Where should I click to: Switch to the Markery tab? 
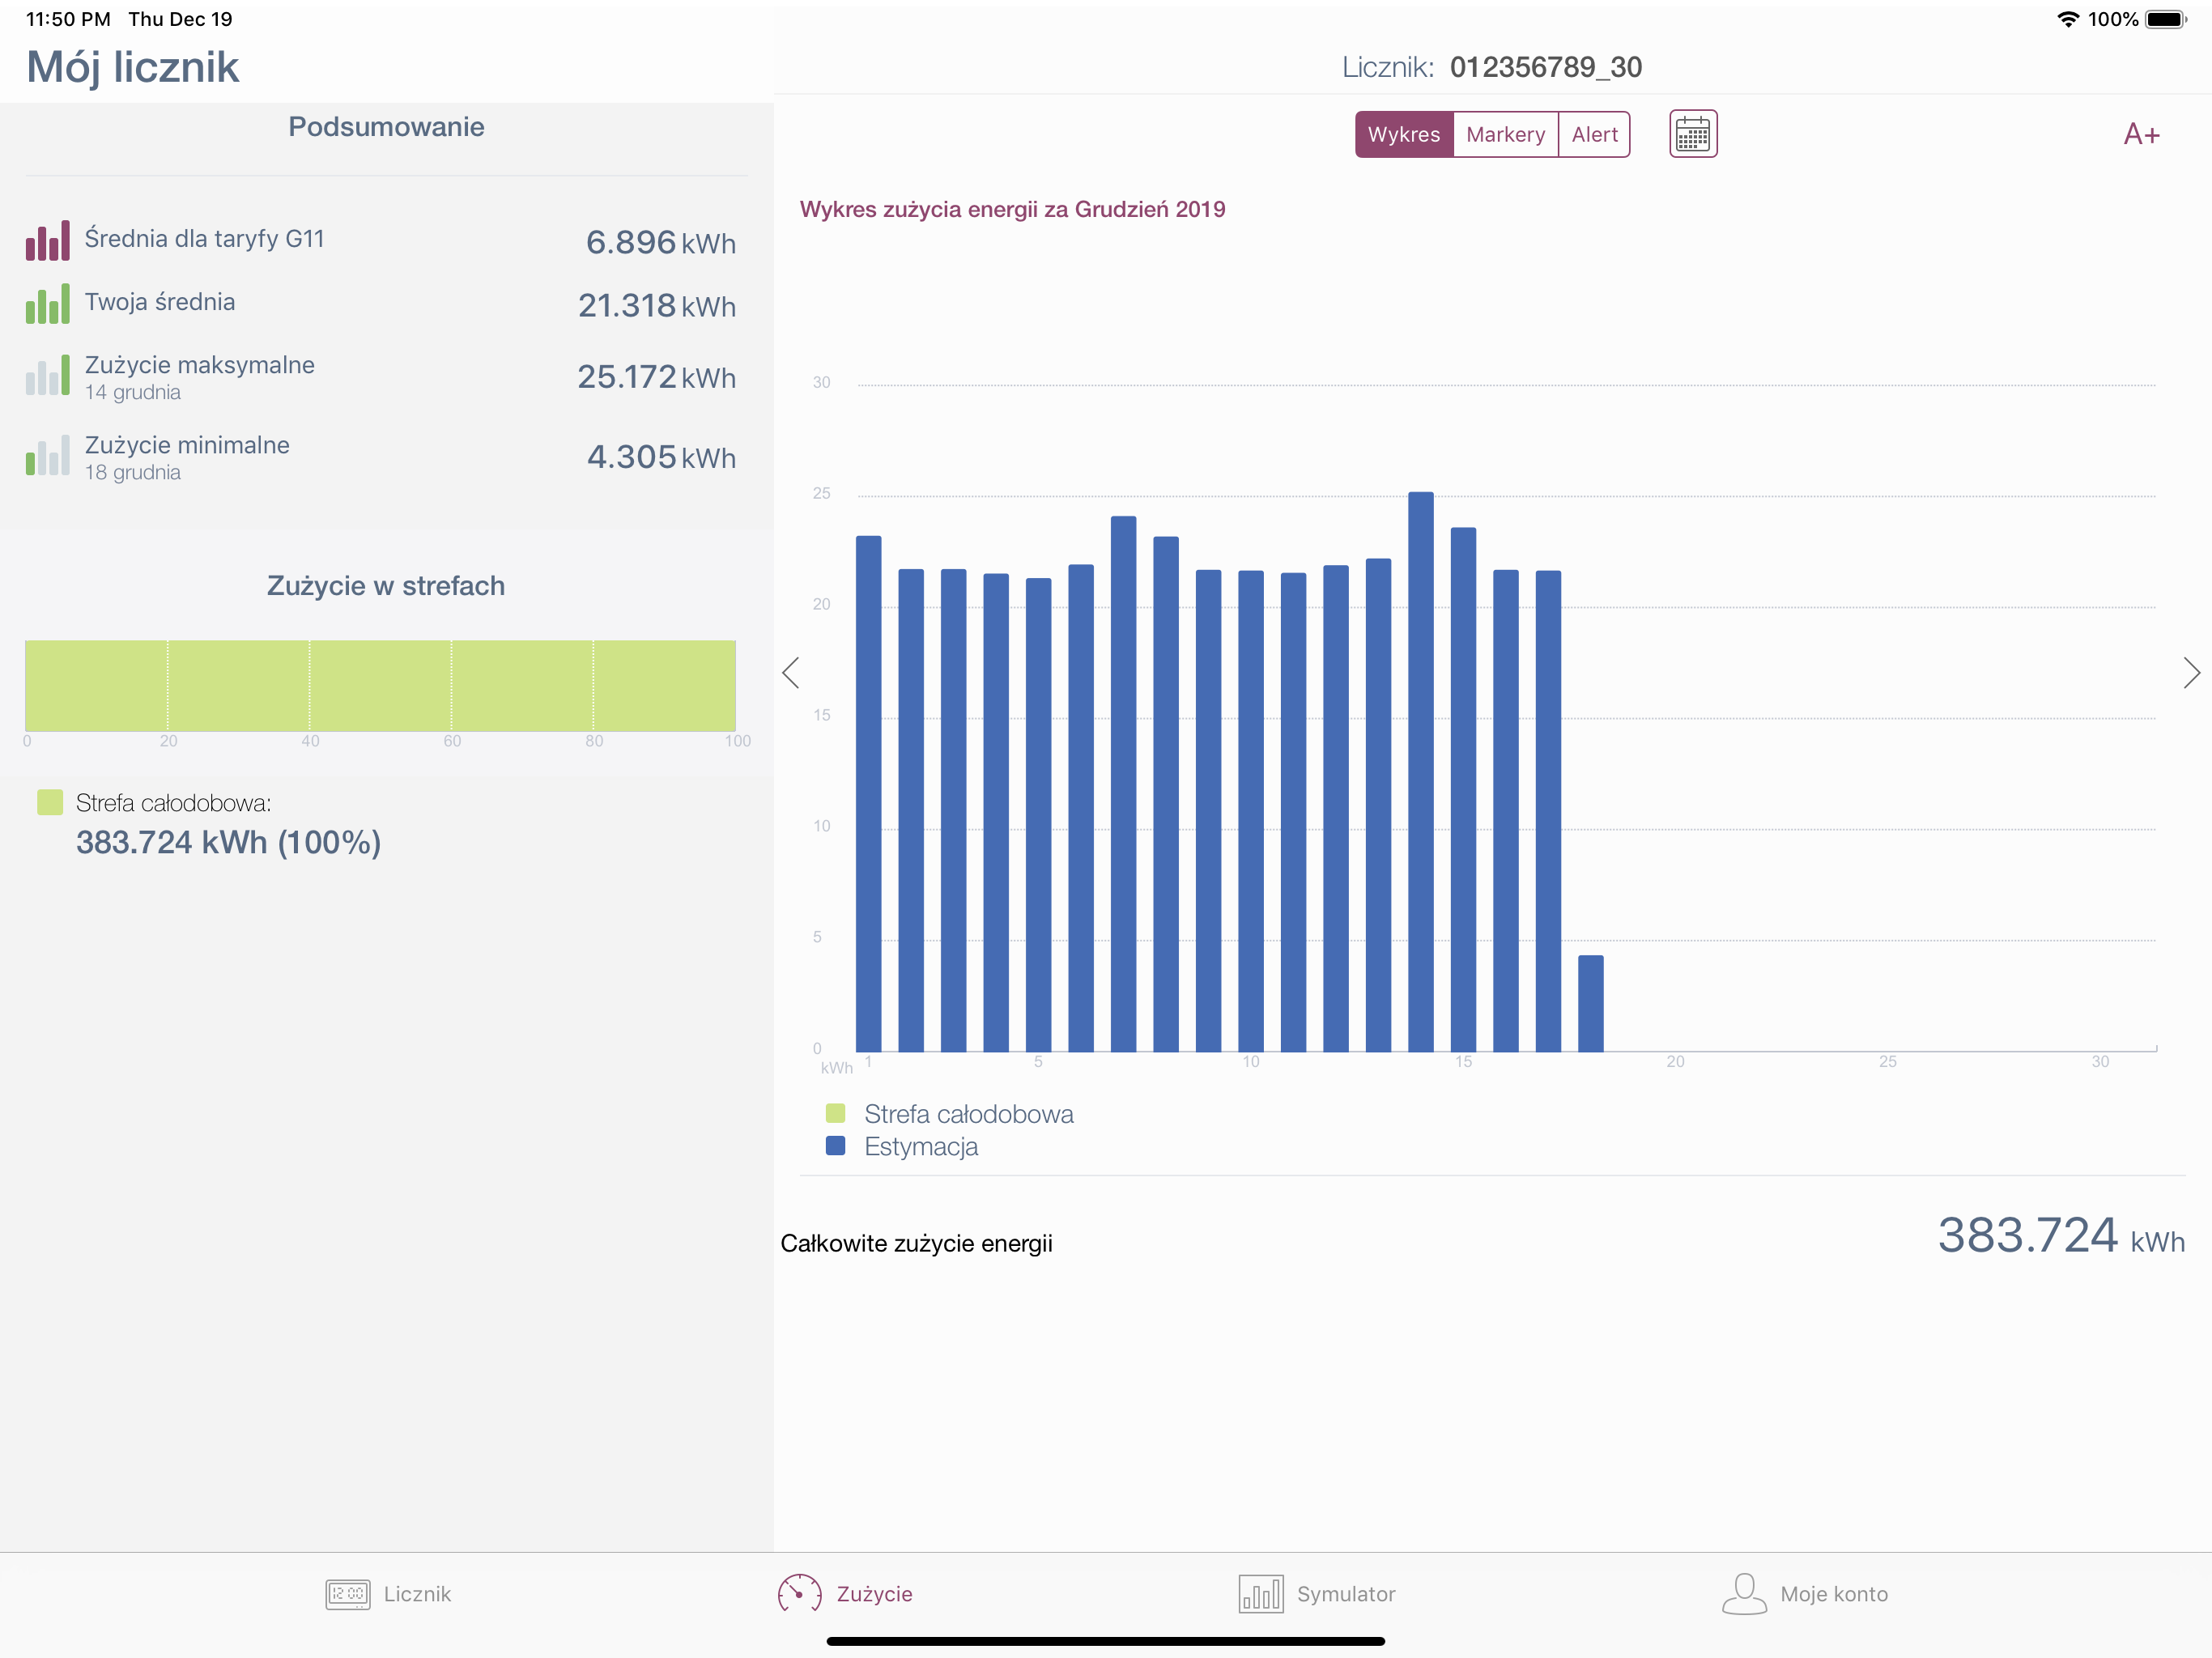[1505, 134]
